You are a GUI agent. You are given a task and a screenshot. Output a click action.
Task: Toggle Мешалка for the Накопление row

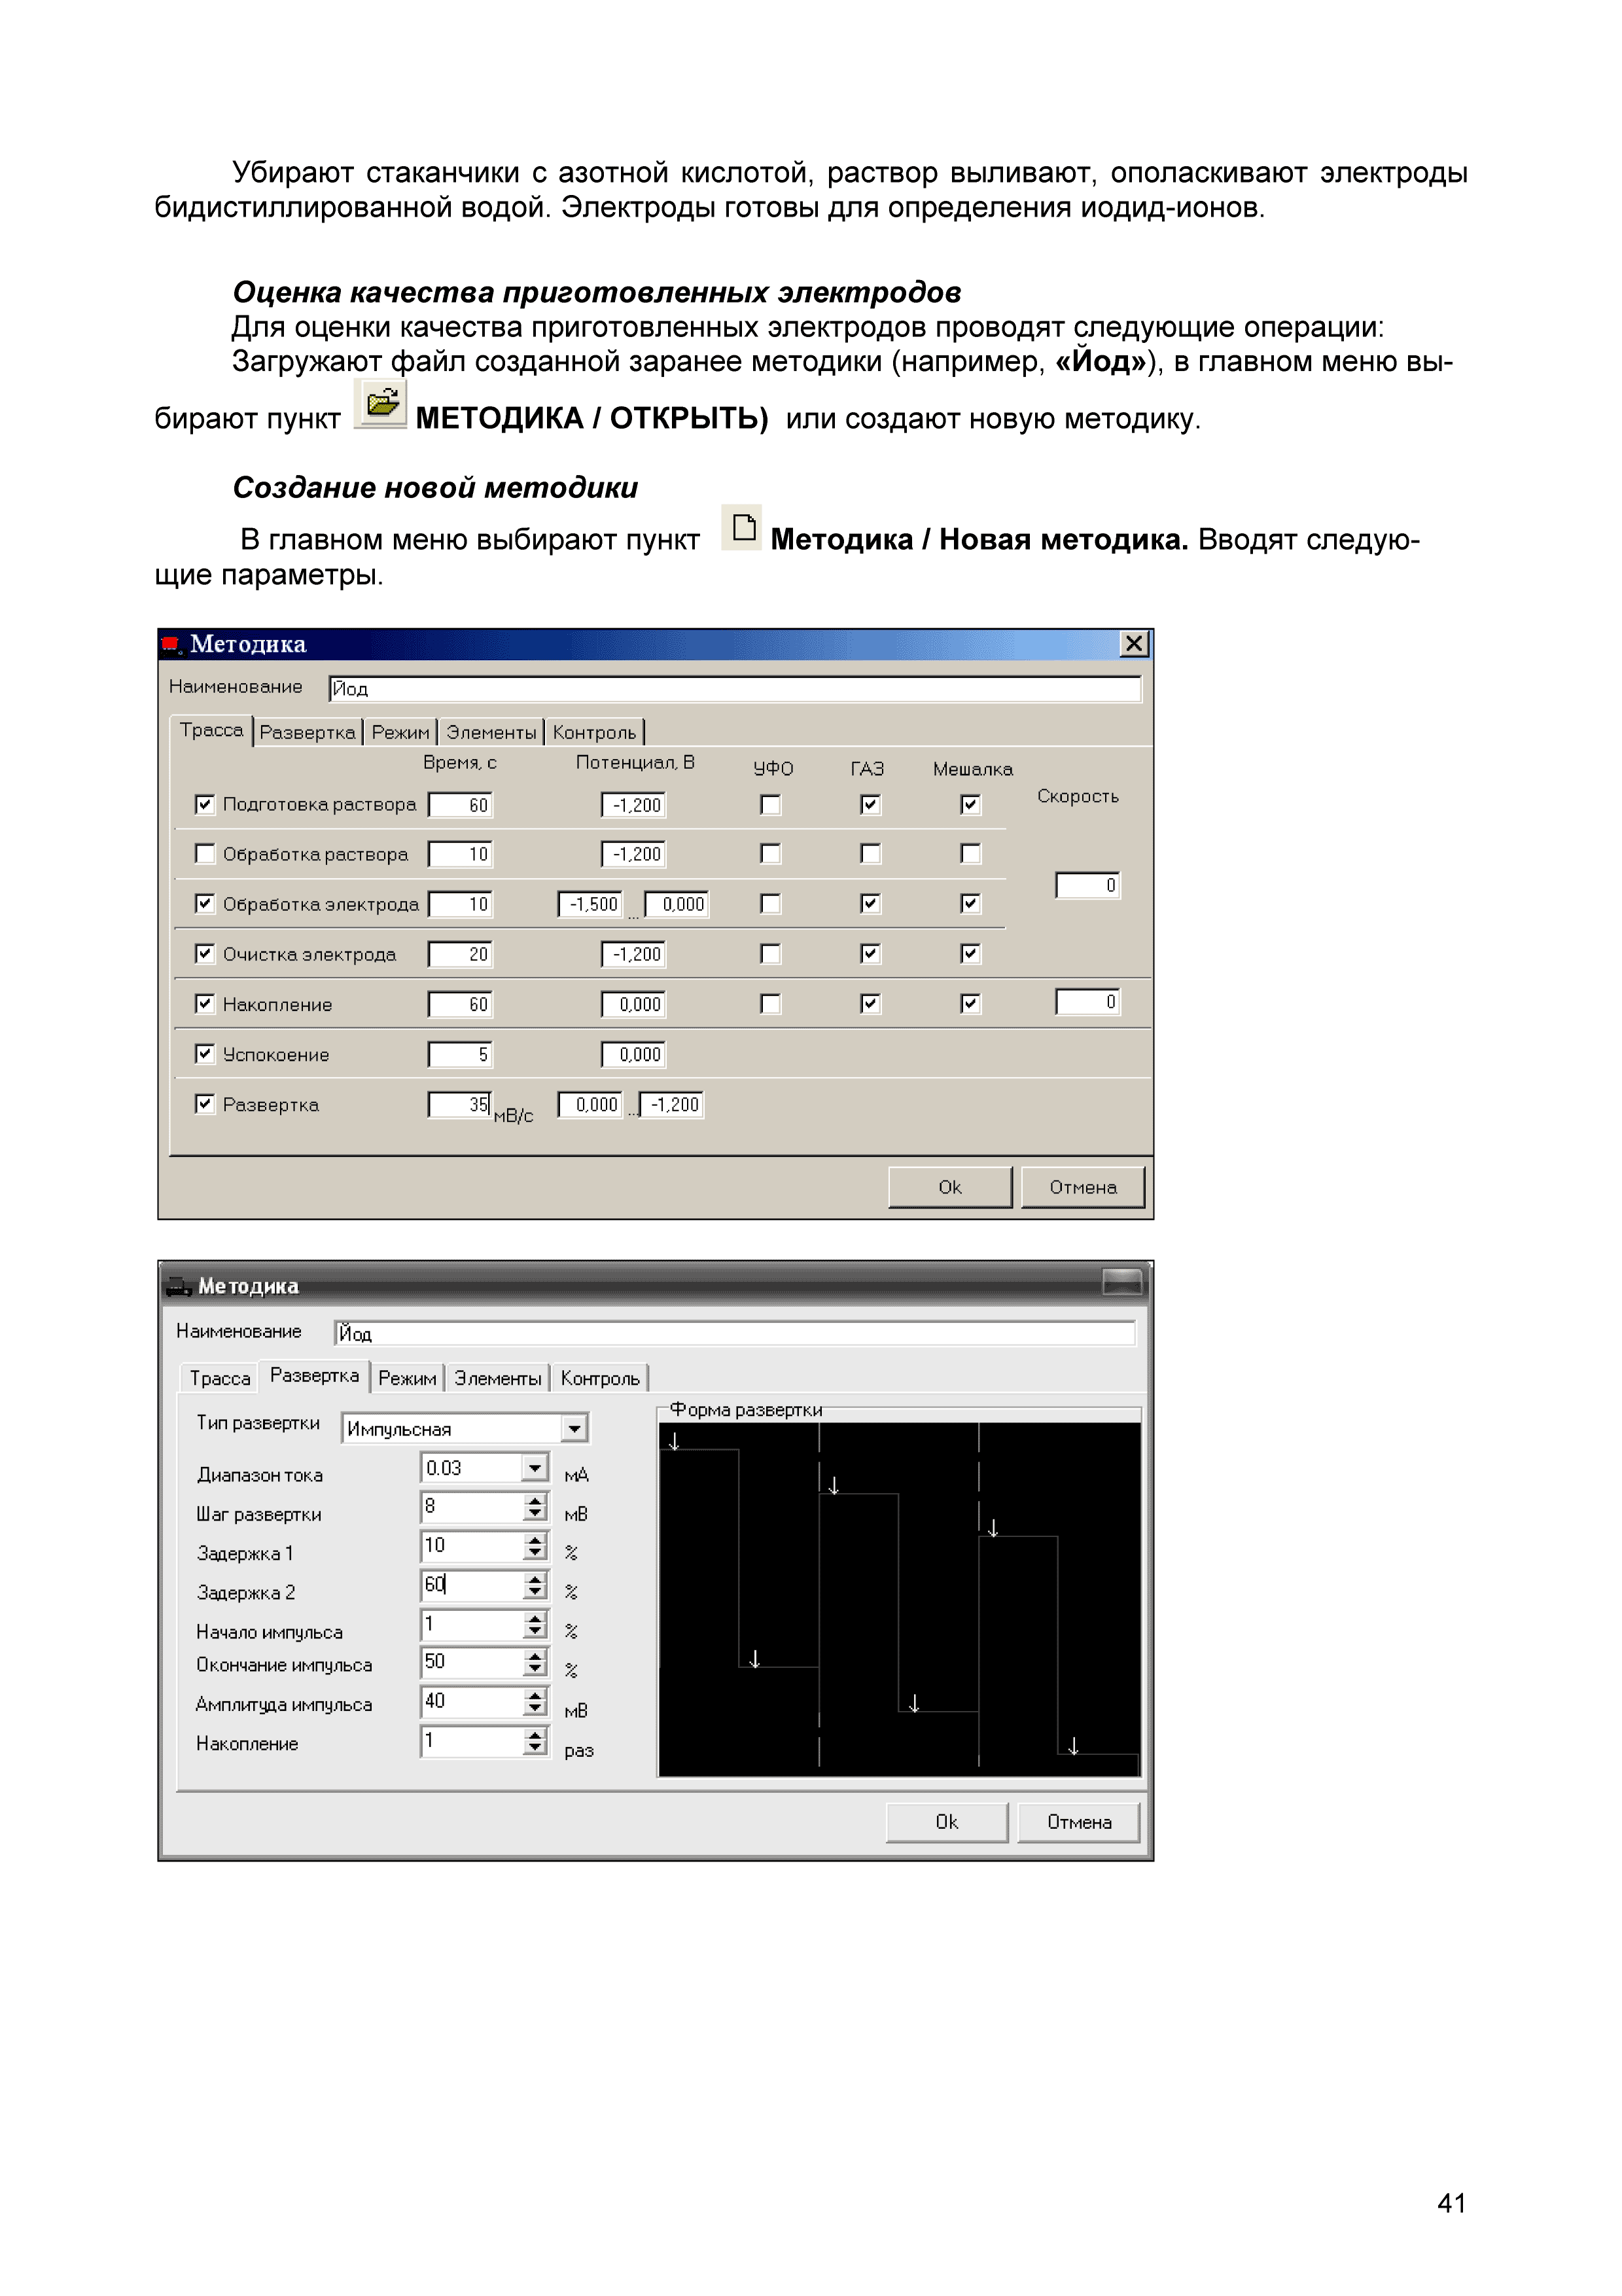point(971,1004)
